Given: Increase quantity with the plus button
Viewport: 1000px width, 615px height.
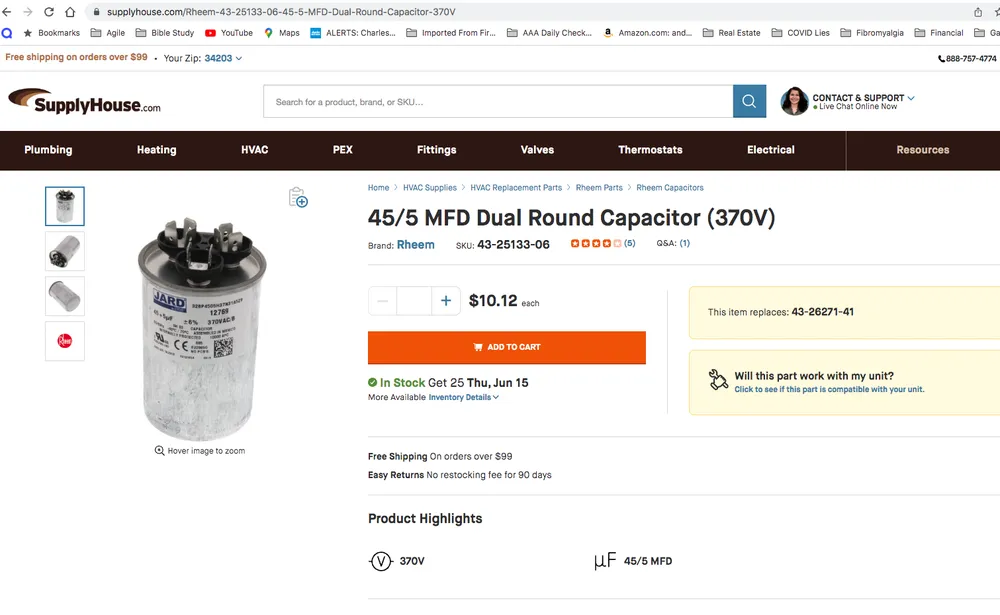Looking at the screenshot, I should point(446,301).
